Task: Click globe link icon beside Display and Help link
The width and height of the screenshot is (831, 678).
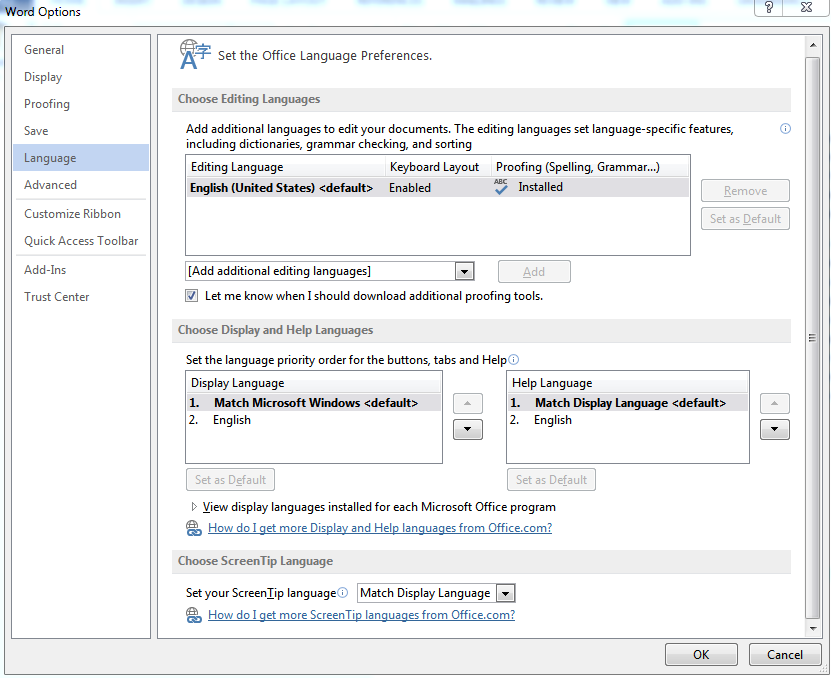Action: (x=194, y=528)
